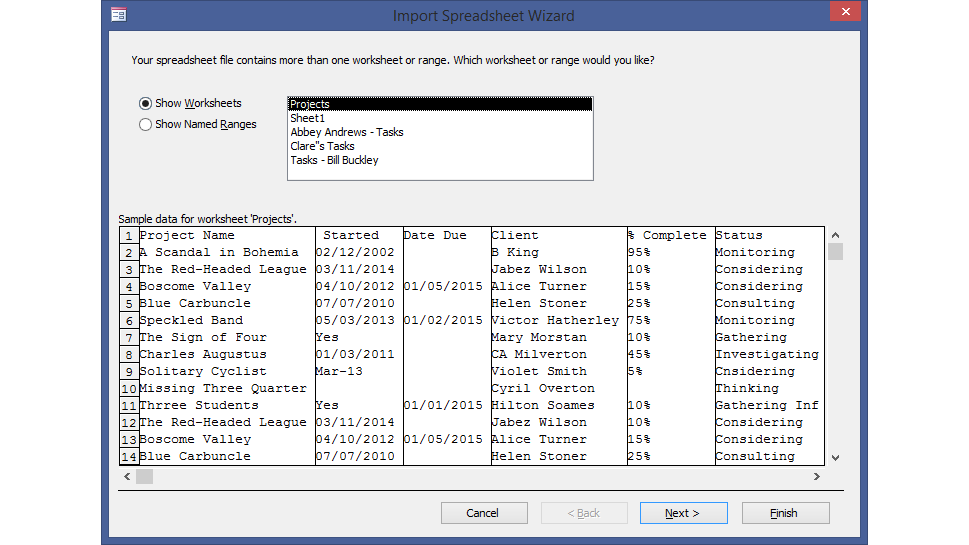The image size is (969, 545).
Task: Click the 'Status' header cell
Action: [769, 235]
